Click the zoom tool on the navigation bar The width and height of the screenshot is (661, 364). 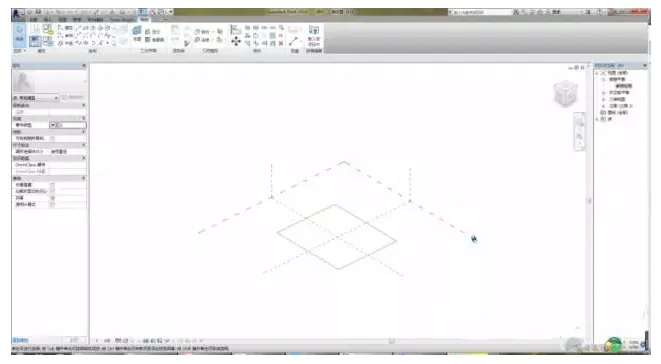pos(580,136)
